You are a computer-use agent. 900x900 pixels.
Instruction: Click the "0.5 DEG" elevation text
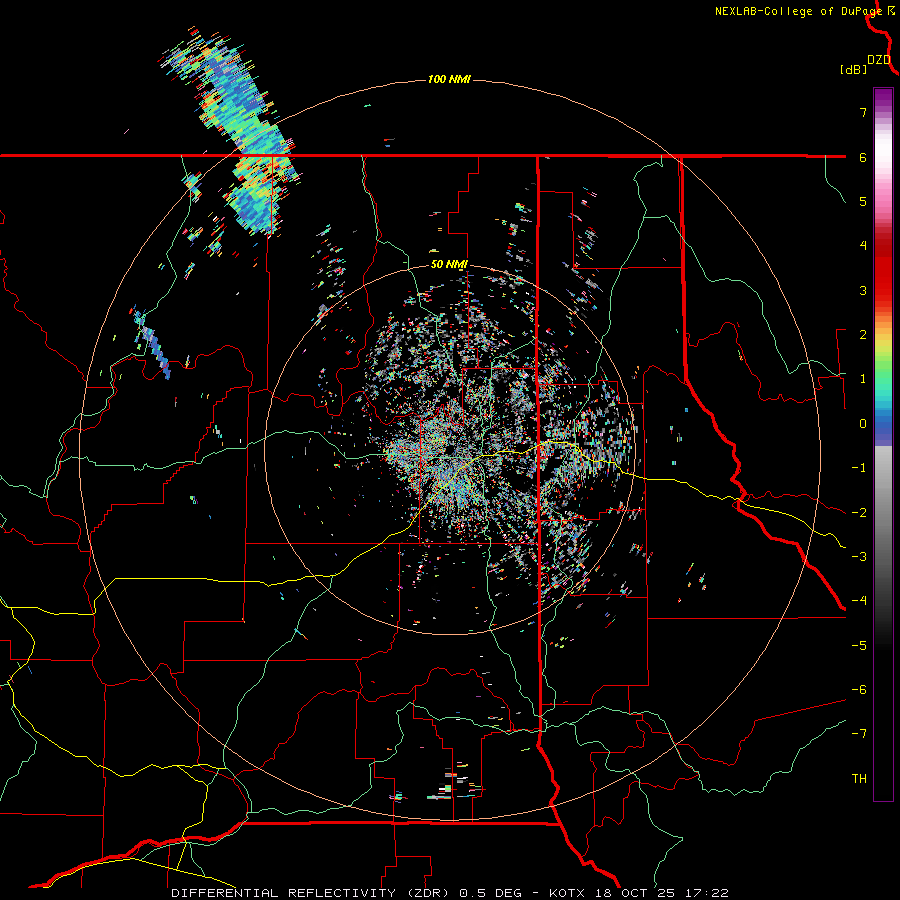point(491,893)
